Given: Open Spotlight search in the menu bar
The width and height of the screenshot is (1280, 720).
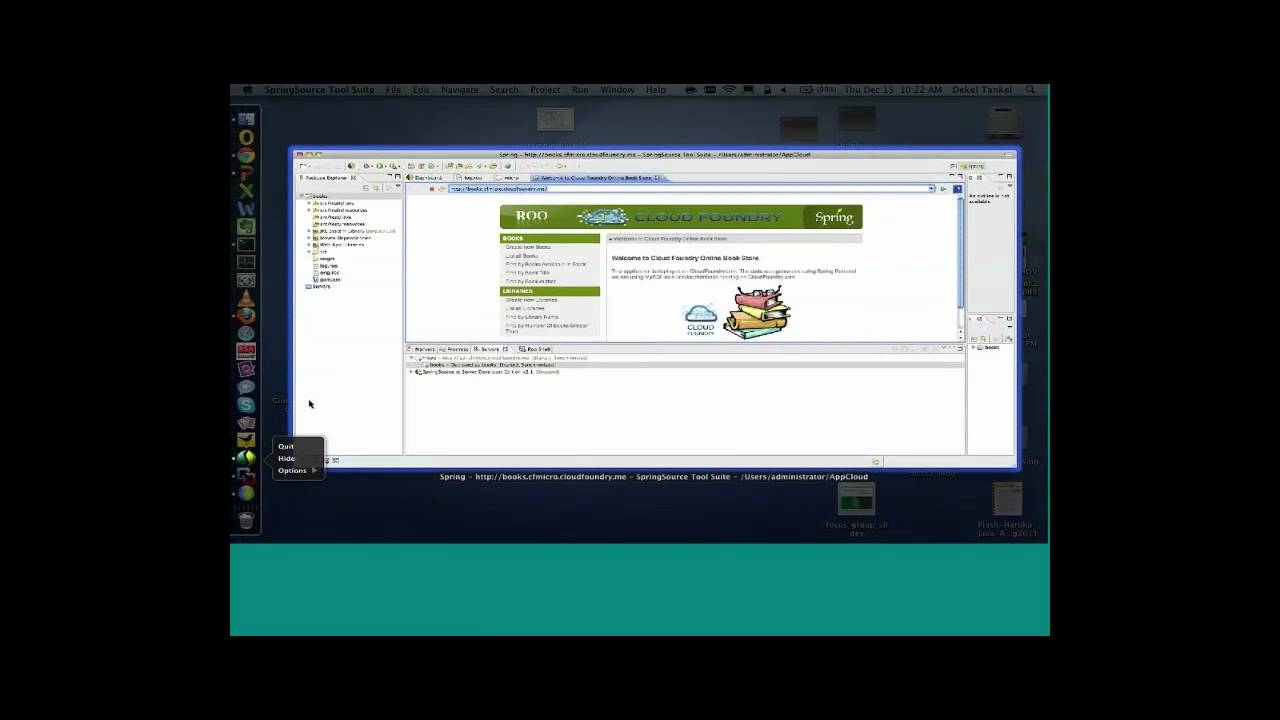Looking at the screenshot, I should (x=1030, y=90).
